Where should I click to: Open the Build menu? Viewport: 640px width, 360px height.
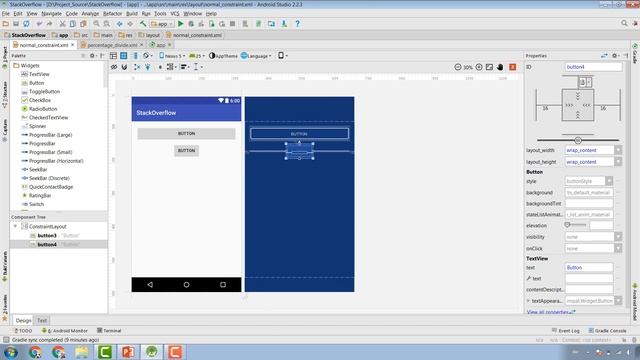point(132,13)
